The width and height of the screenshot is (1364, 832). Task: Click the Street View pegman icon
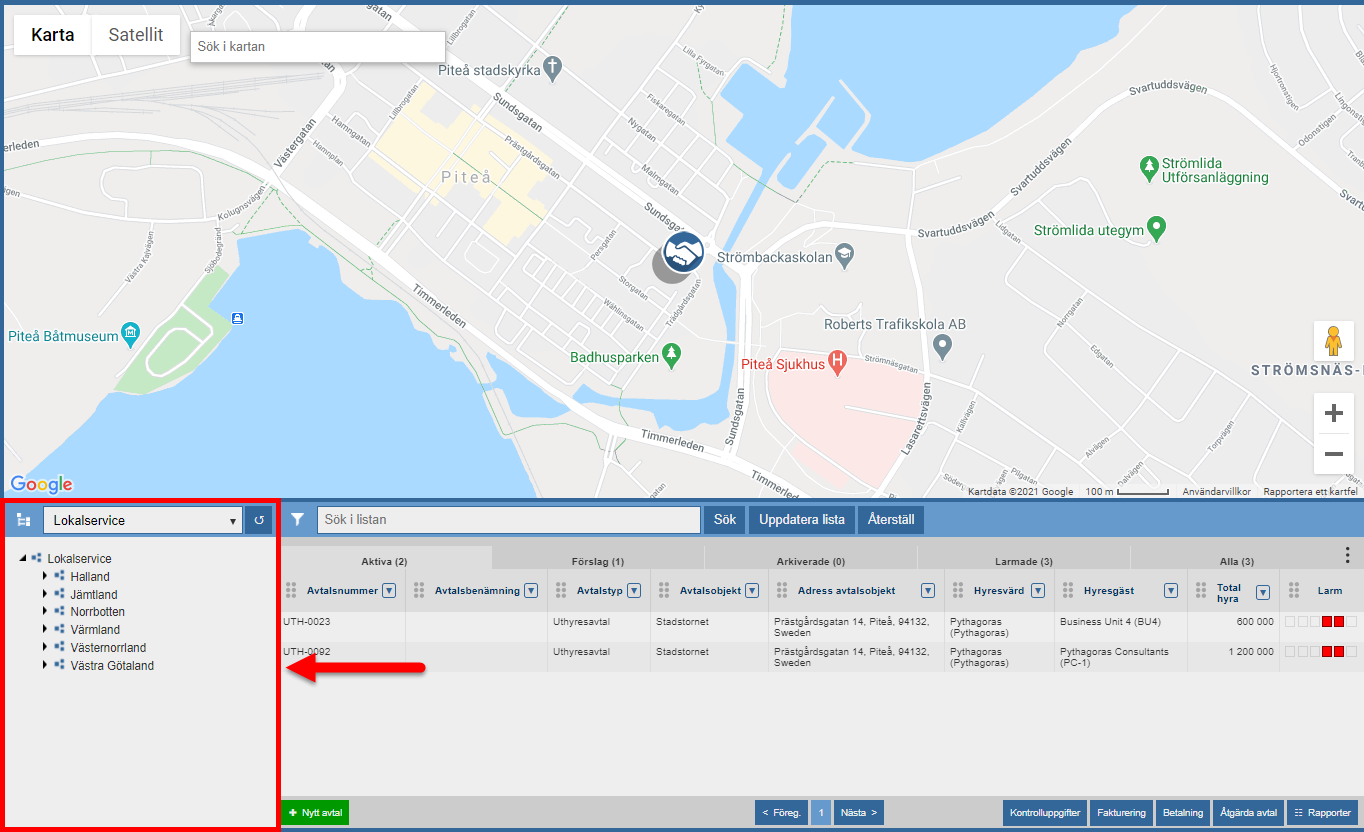(1333, 341)
